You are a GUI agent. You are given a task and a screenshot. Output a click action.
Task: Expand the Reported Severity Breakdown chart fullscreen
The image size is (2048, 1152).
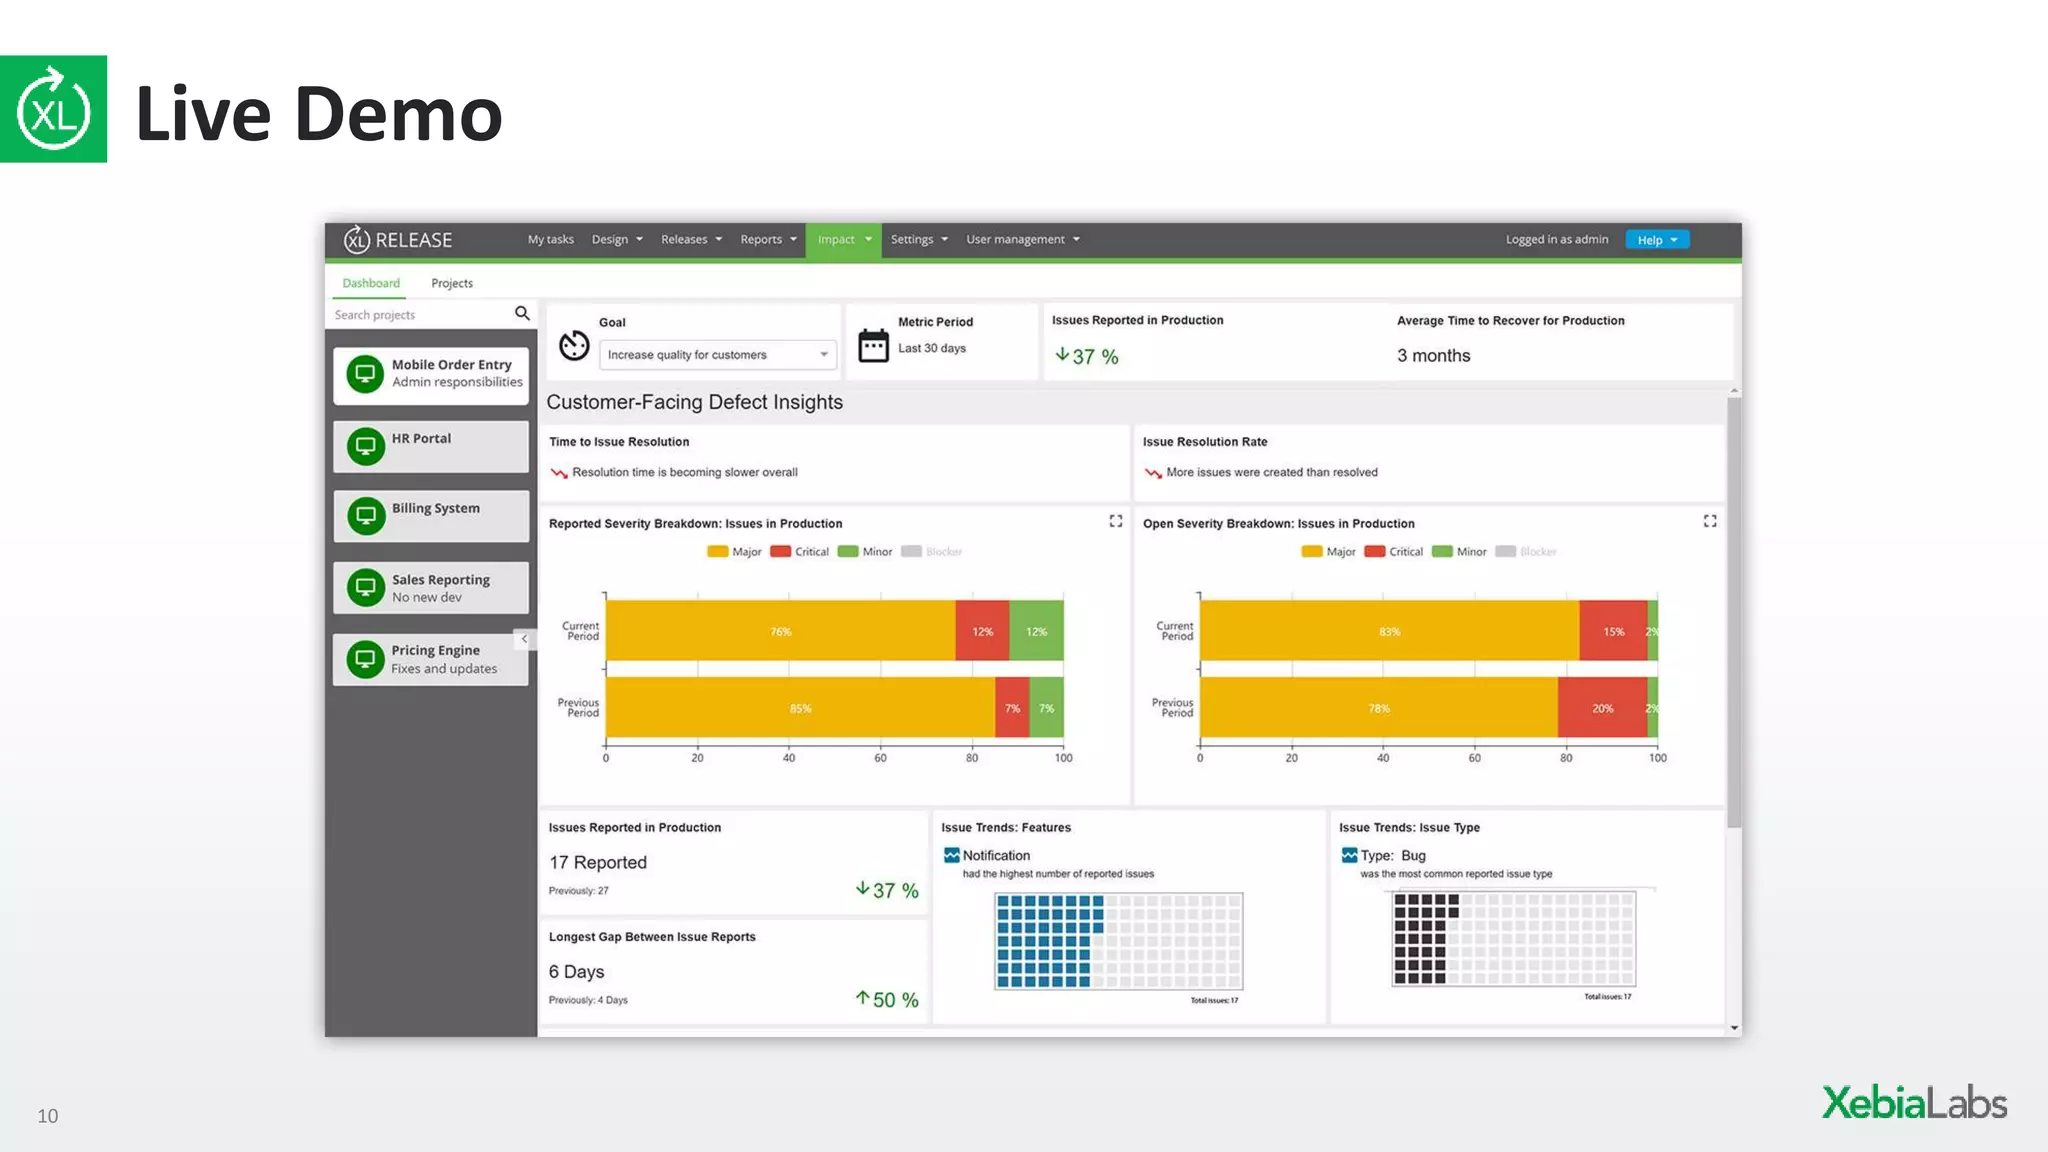1116,521
